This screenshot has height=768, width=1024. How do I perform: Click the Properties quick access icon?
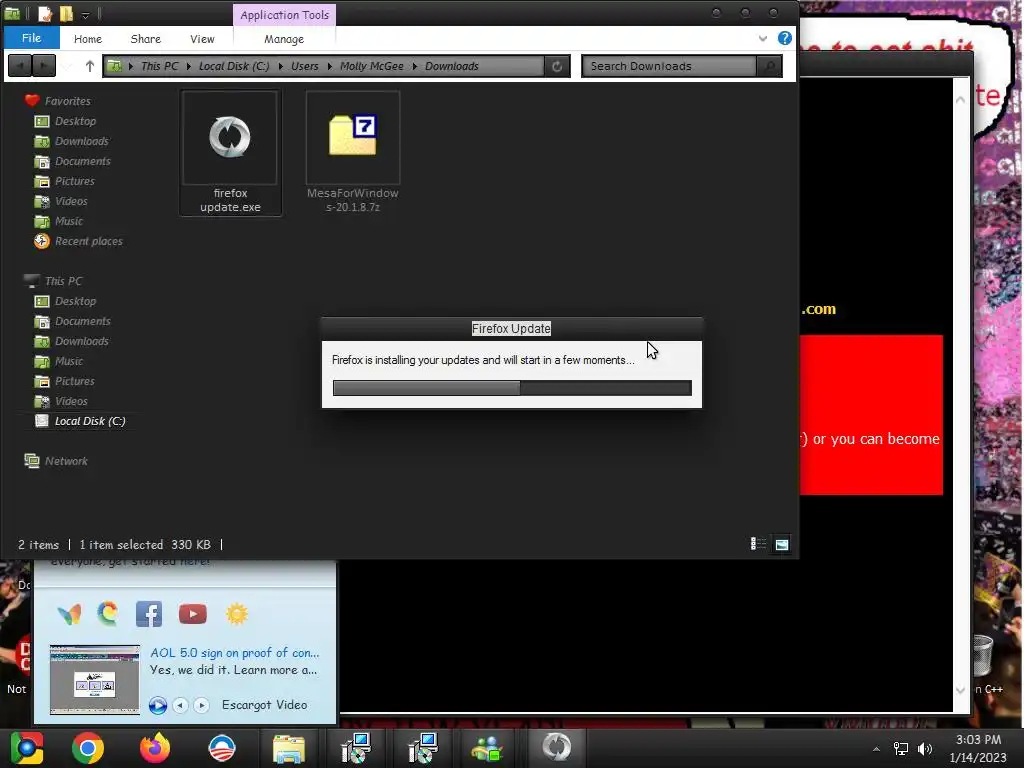(x=44, y=14)
